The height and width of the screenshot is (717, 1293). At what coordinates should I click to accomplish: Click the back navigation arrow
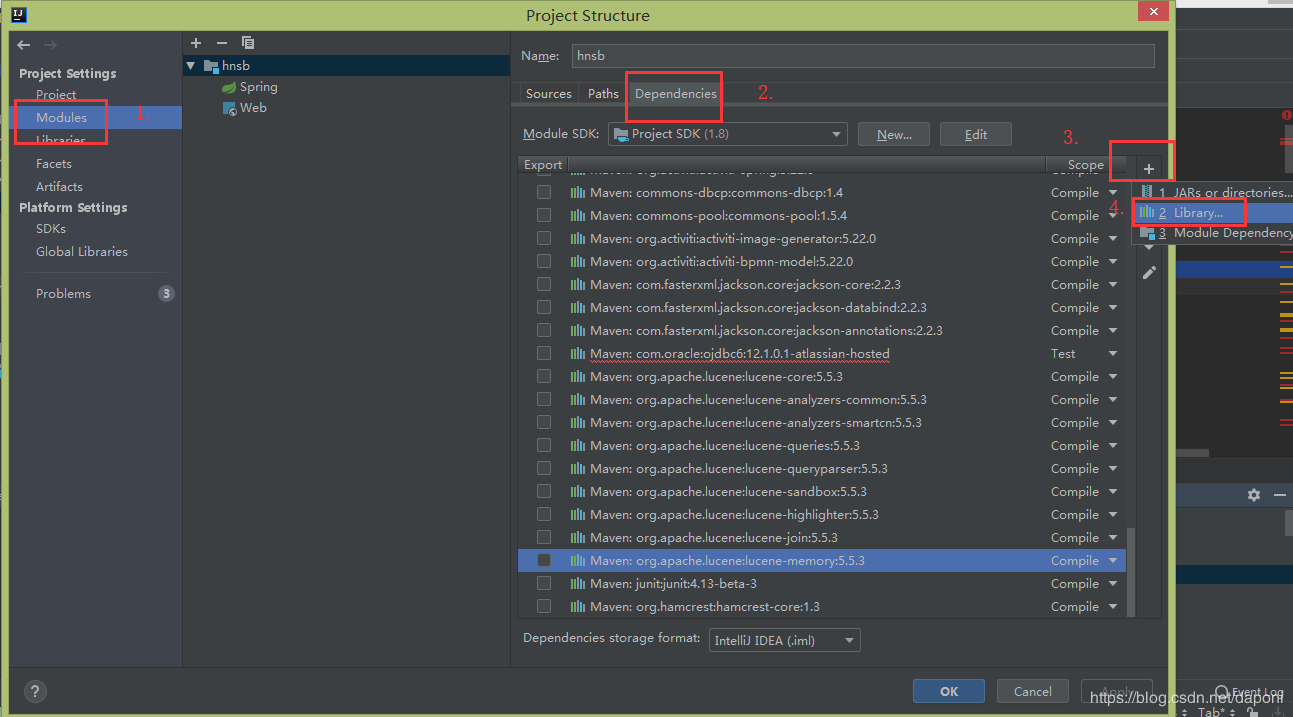(x=24, y=45)
